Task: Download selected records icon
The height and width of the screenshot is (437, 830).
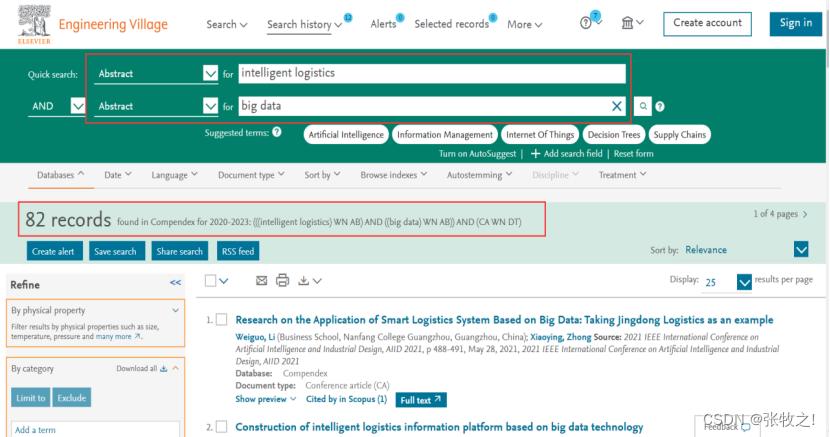Action: tap(303, 280)
